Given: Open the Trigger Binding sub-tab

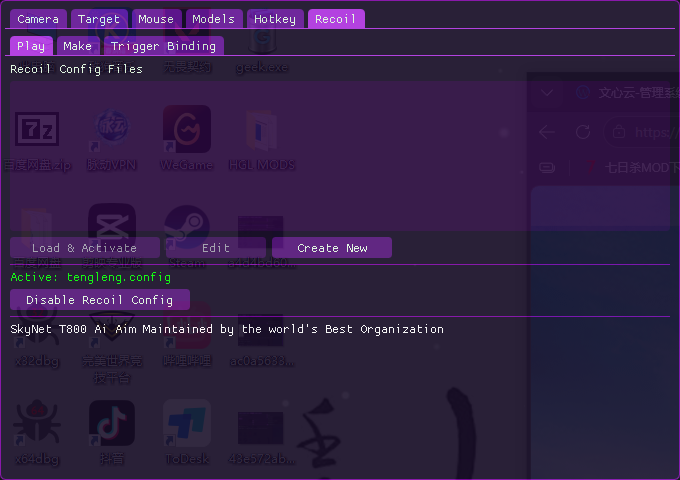Looking at the screenshot, I should click(163, 46).
